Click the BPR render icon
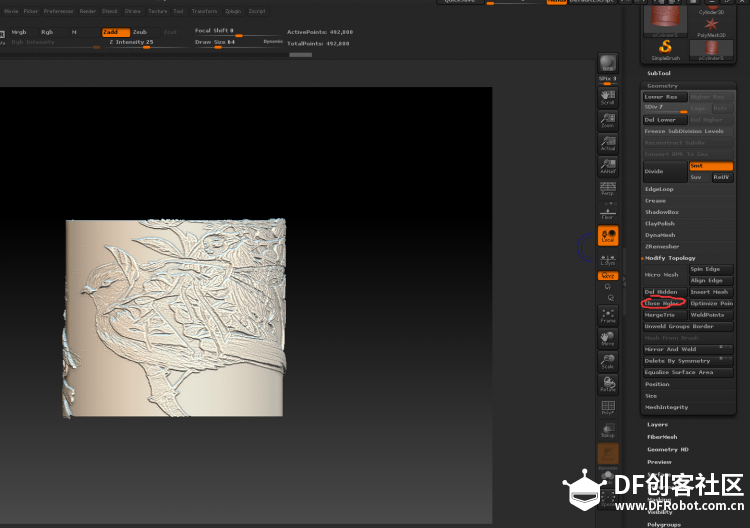Image resolution: width=750 pixels, height=528 pixels. coord(608,63)
